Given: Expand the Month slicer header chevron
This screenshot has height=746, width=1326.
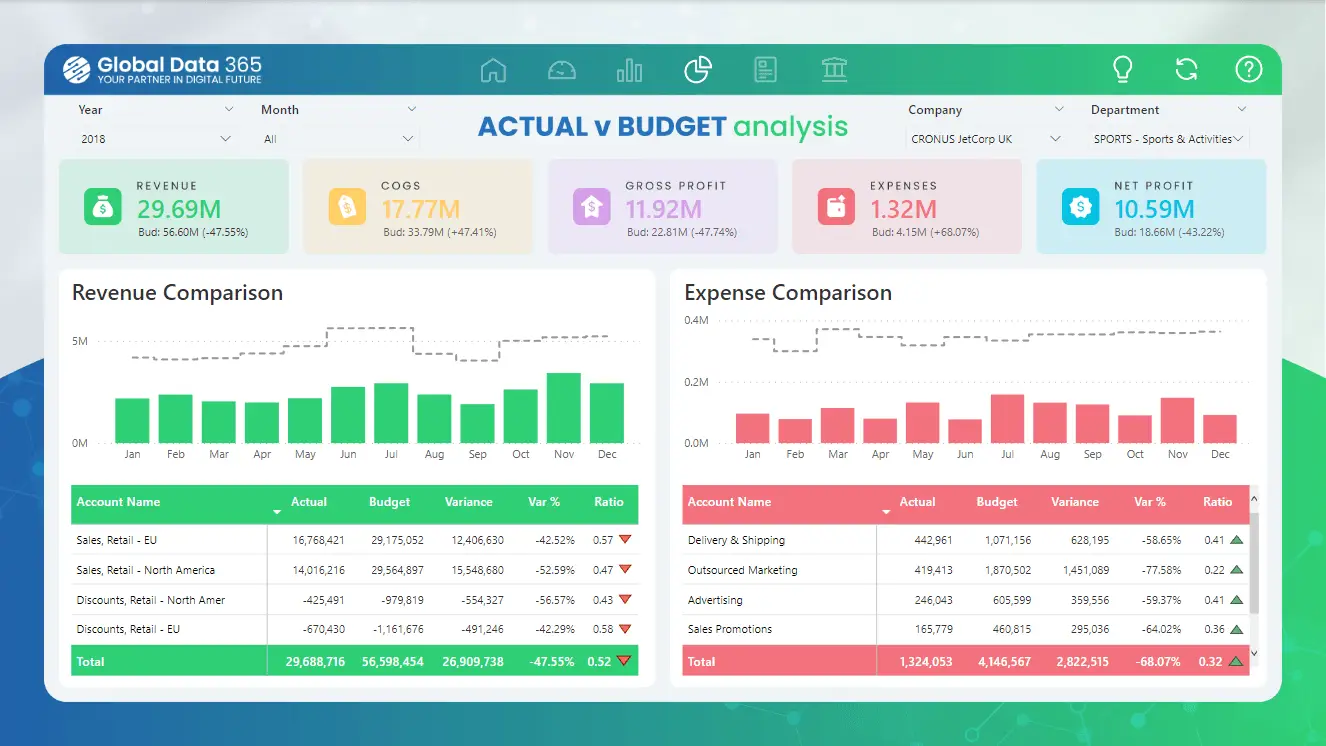Looking at the screenshot, I should click(x=412, y=109).
